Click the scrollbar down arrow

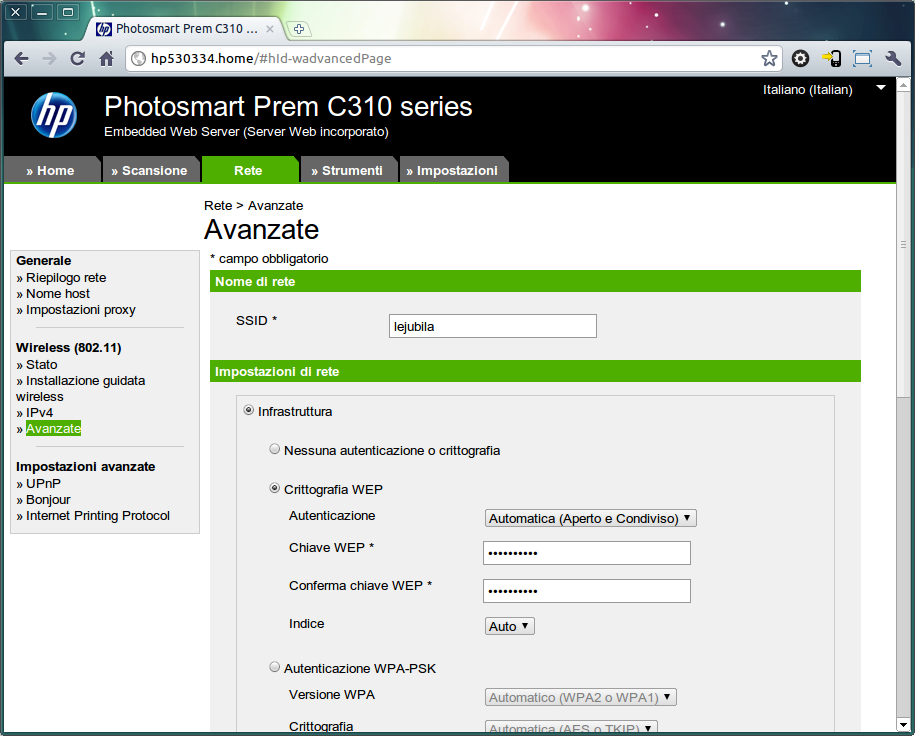(903, 725)
